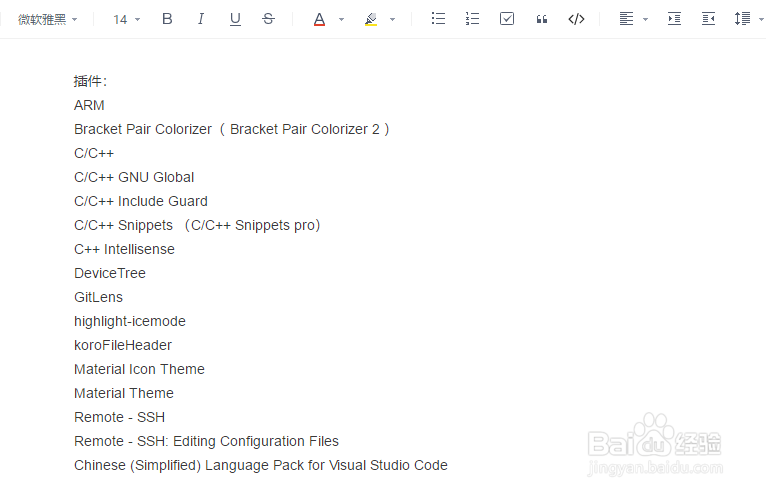The height and width of the screenshot is (495, 766).
Task: Insert a checkbox to-do item
Action: click(507, 19)
